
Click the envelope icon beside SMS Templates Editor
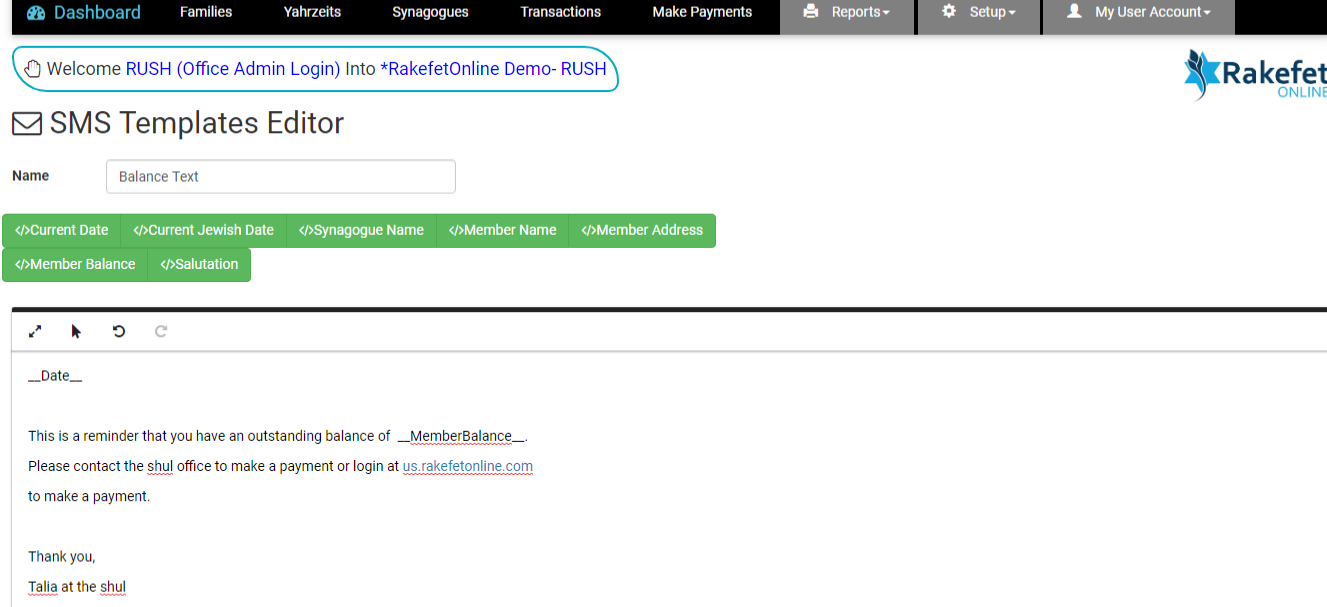(x=27, y=124)
